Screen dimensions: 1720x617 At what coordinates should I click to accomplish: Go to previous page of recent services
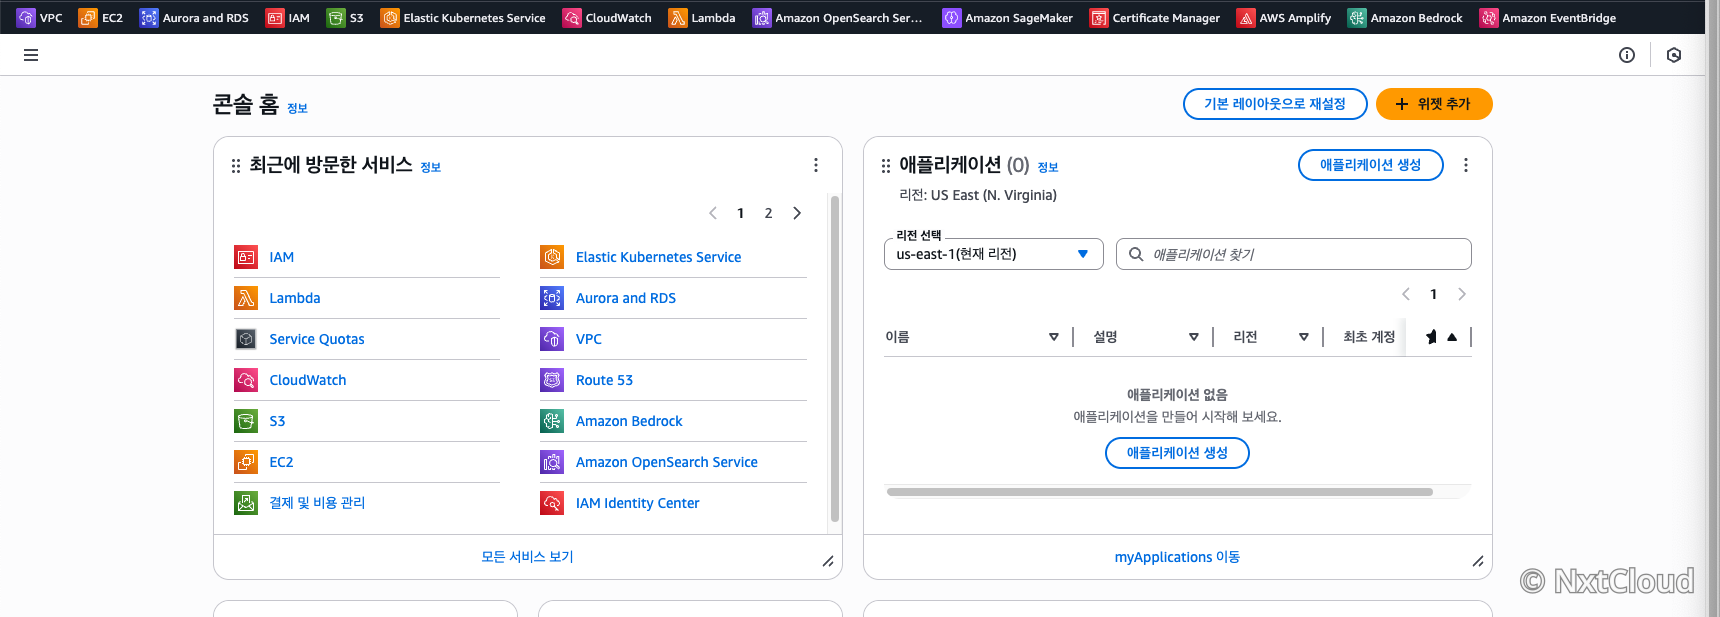(x=713, y=213)
